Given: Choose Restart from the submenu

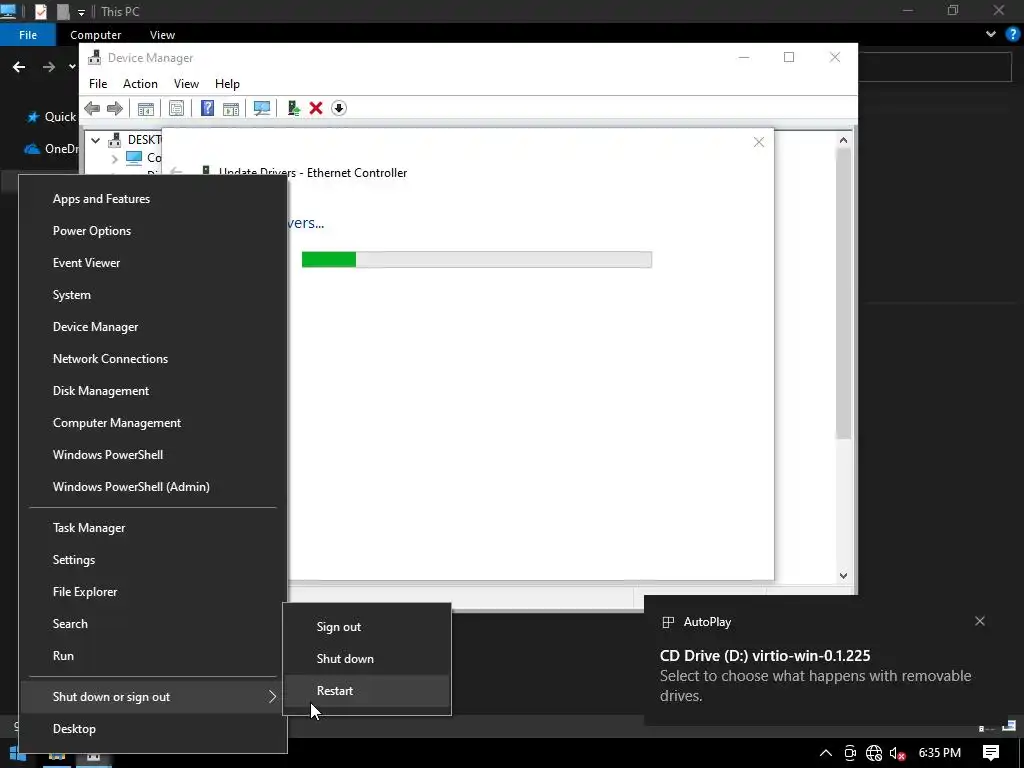Looking at the screenshot, I should pos(367,691).
